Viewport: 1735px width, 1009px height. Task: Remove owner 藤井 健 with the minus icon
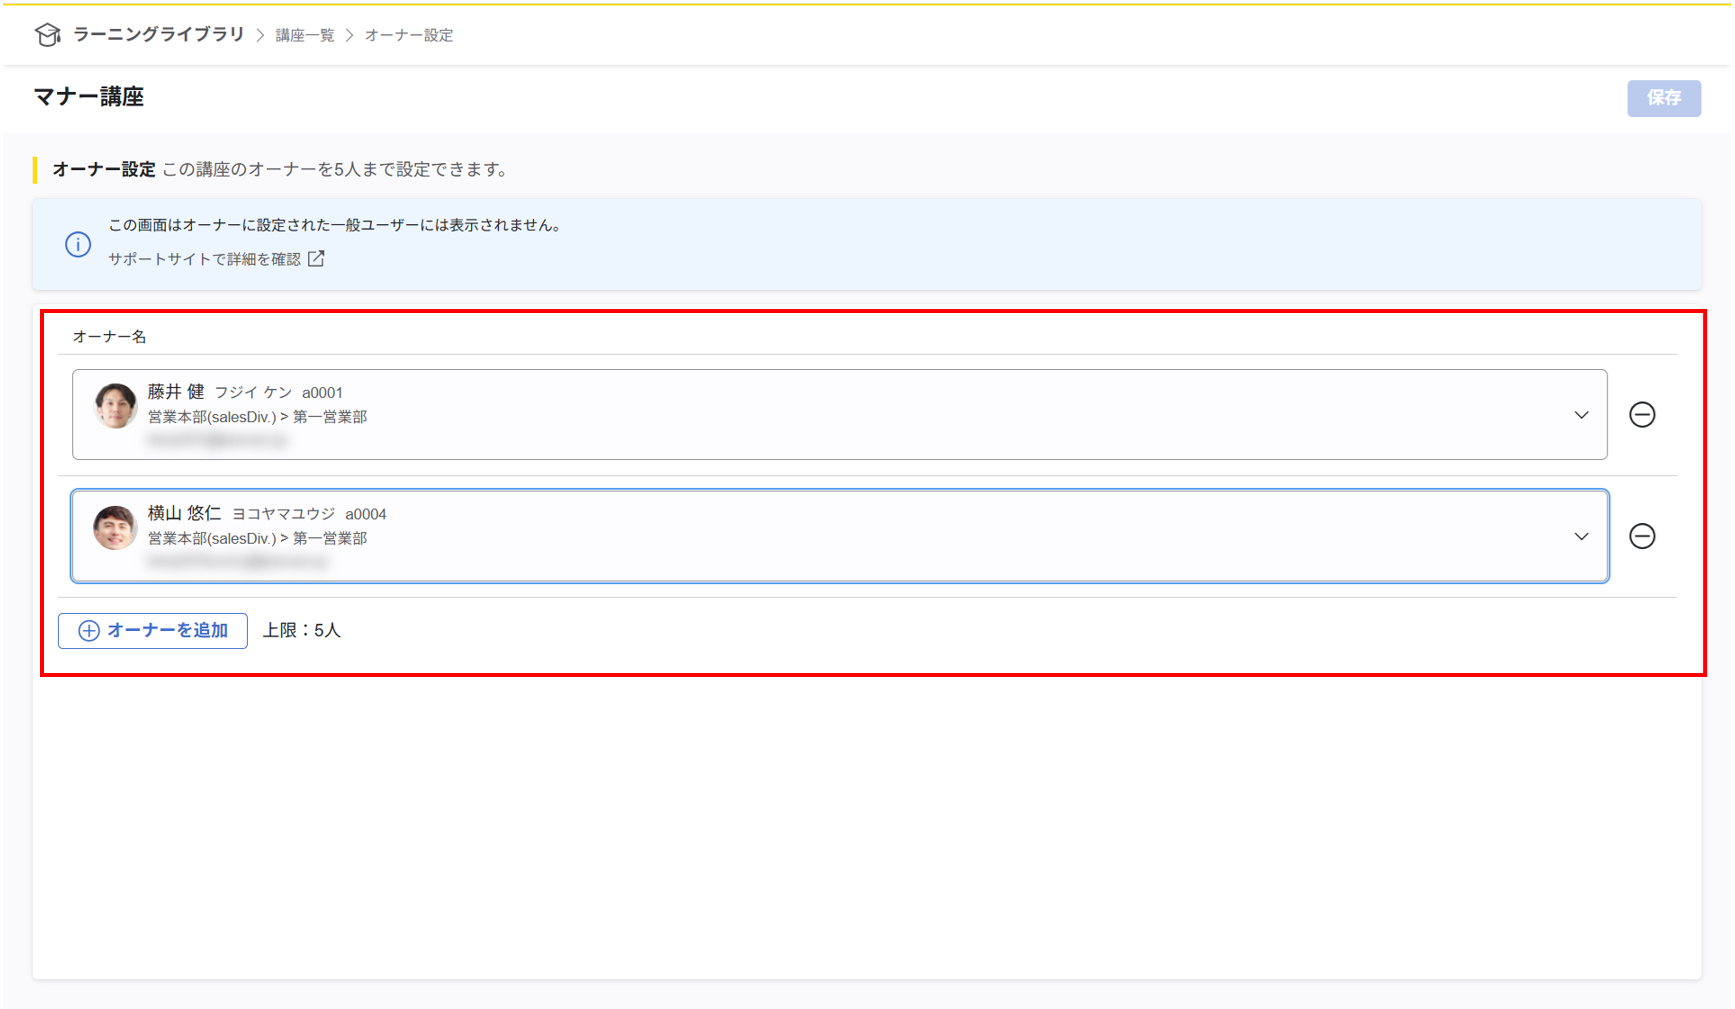(x=1643, y=415)
